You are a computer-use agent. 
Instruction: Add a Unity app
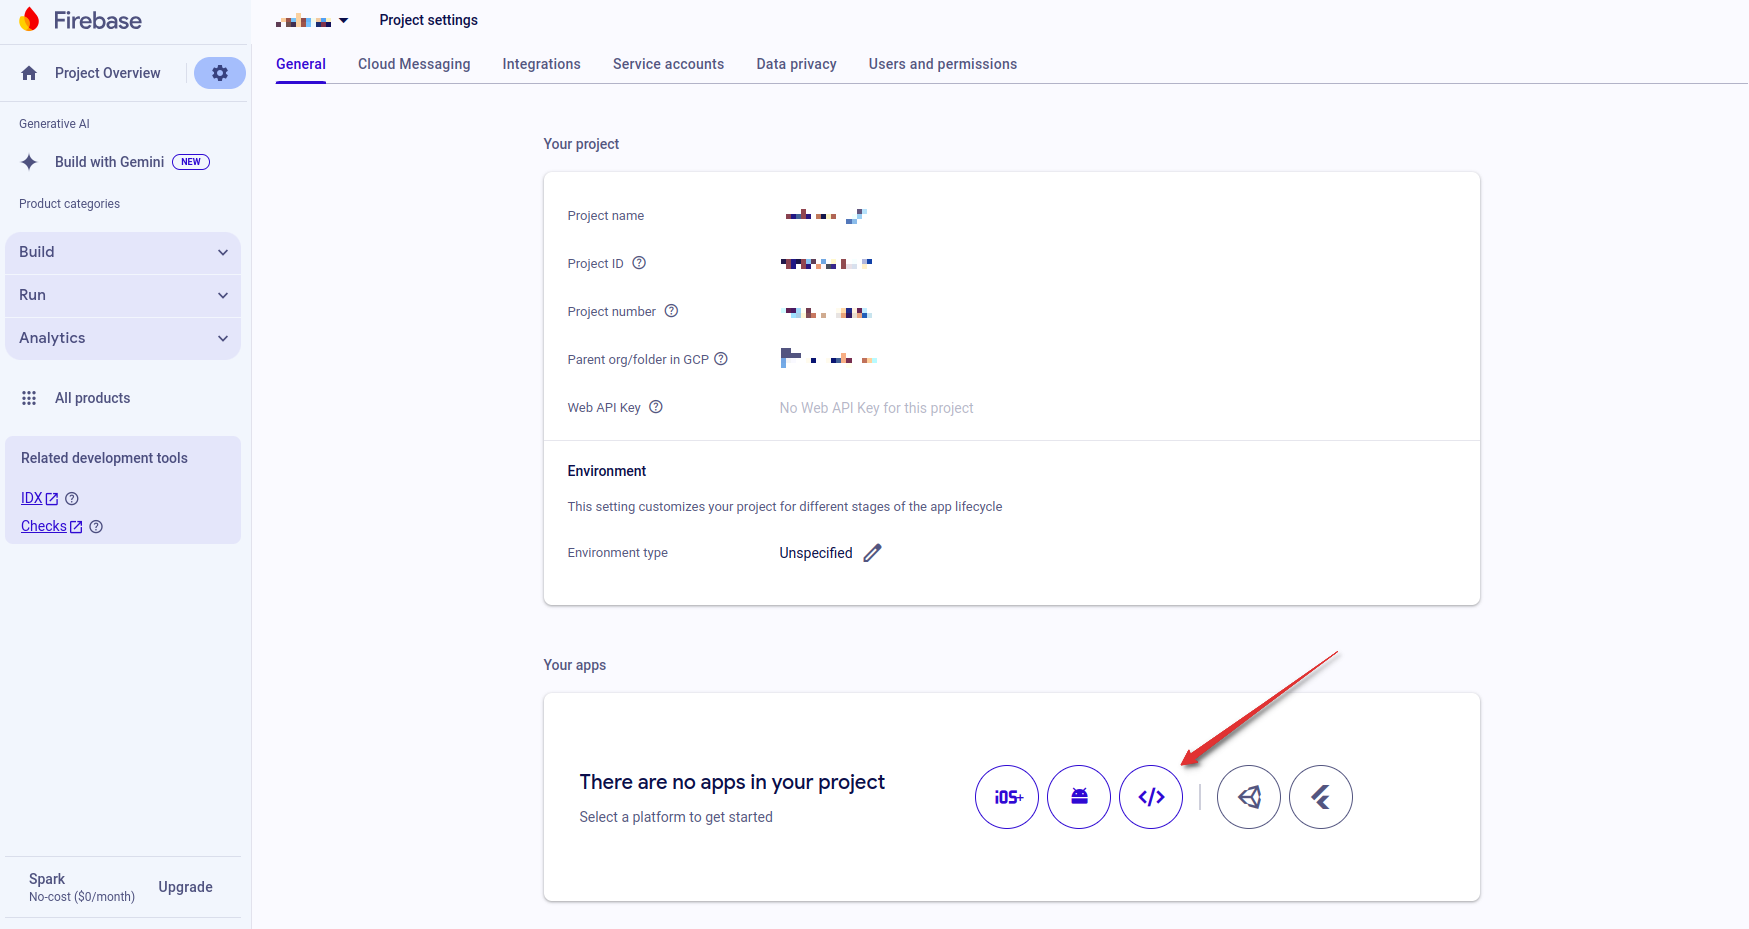tap(1249, 797)
